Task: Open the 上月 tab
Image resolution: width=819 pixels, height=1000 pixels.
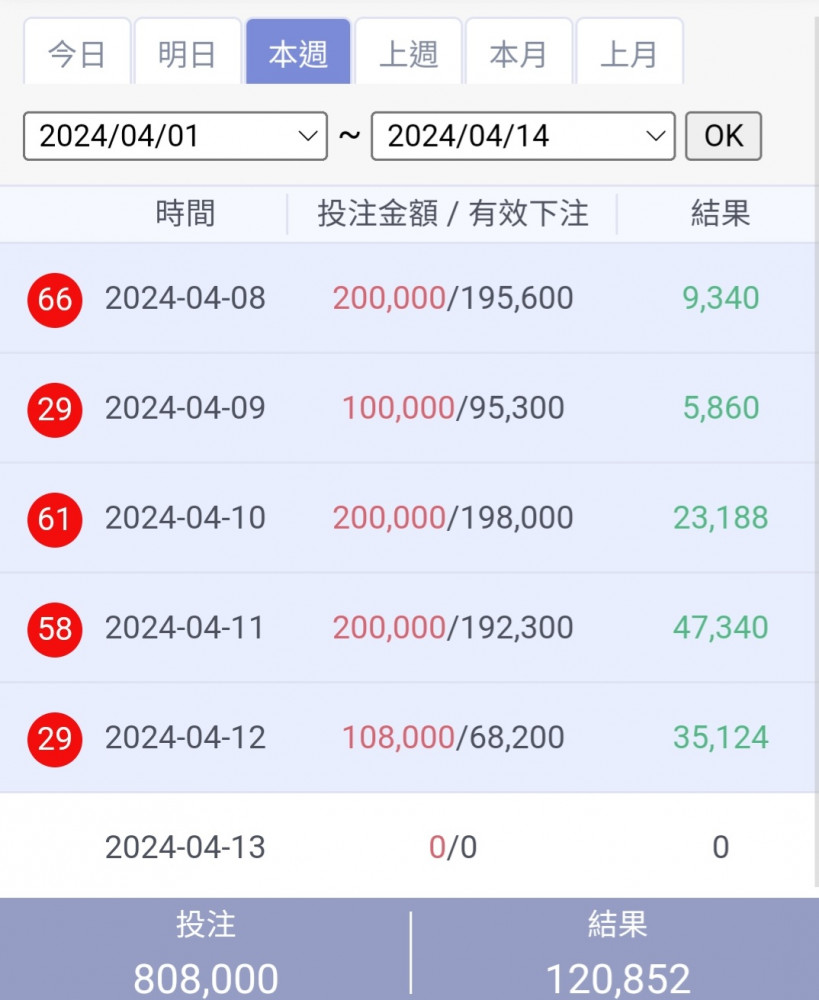Action: [x=630, y=52]
